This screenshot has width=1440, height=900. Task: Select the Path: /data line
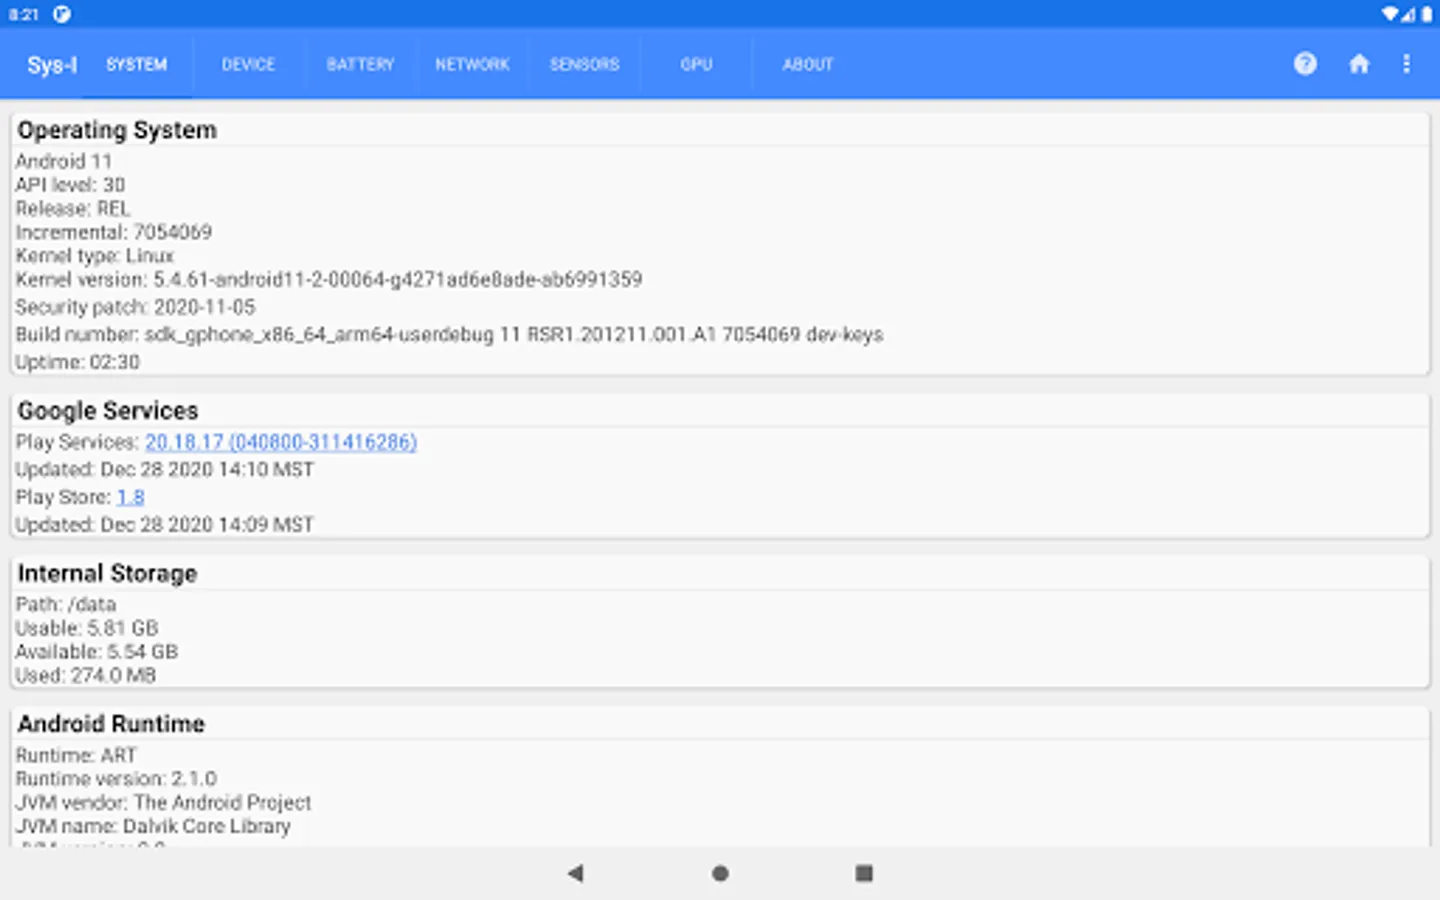[x=65, y=605]
